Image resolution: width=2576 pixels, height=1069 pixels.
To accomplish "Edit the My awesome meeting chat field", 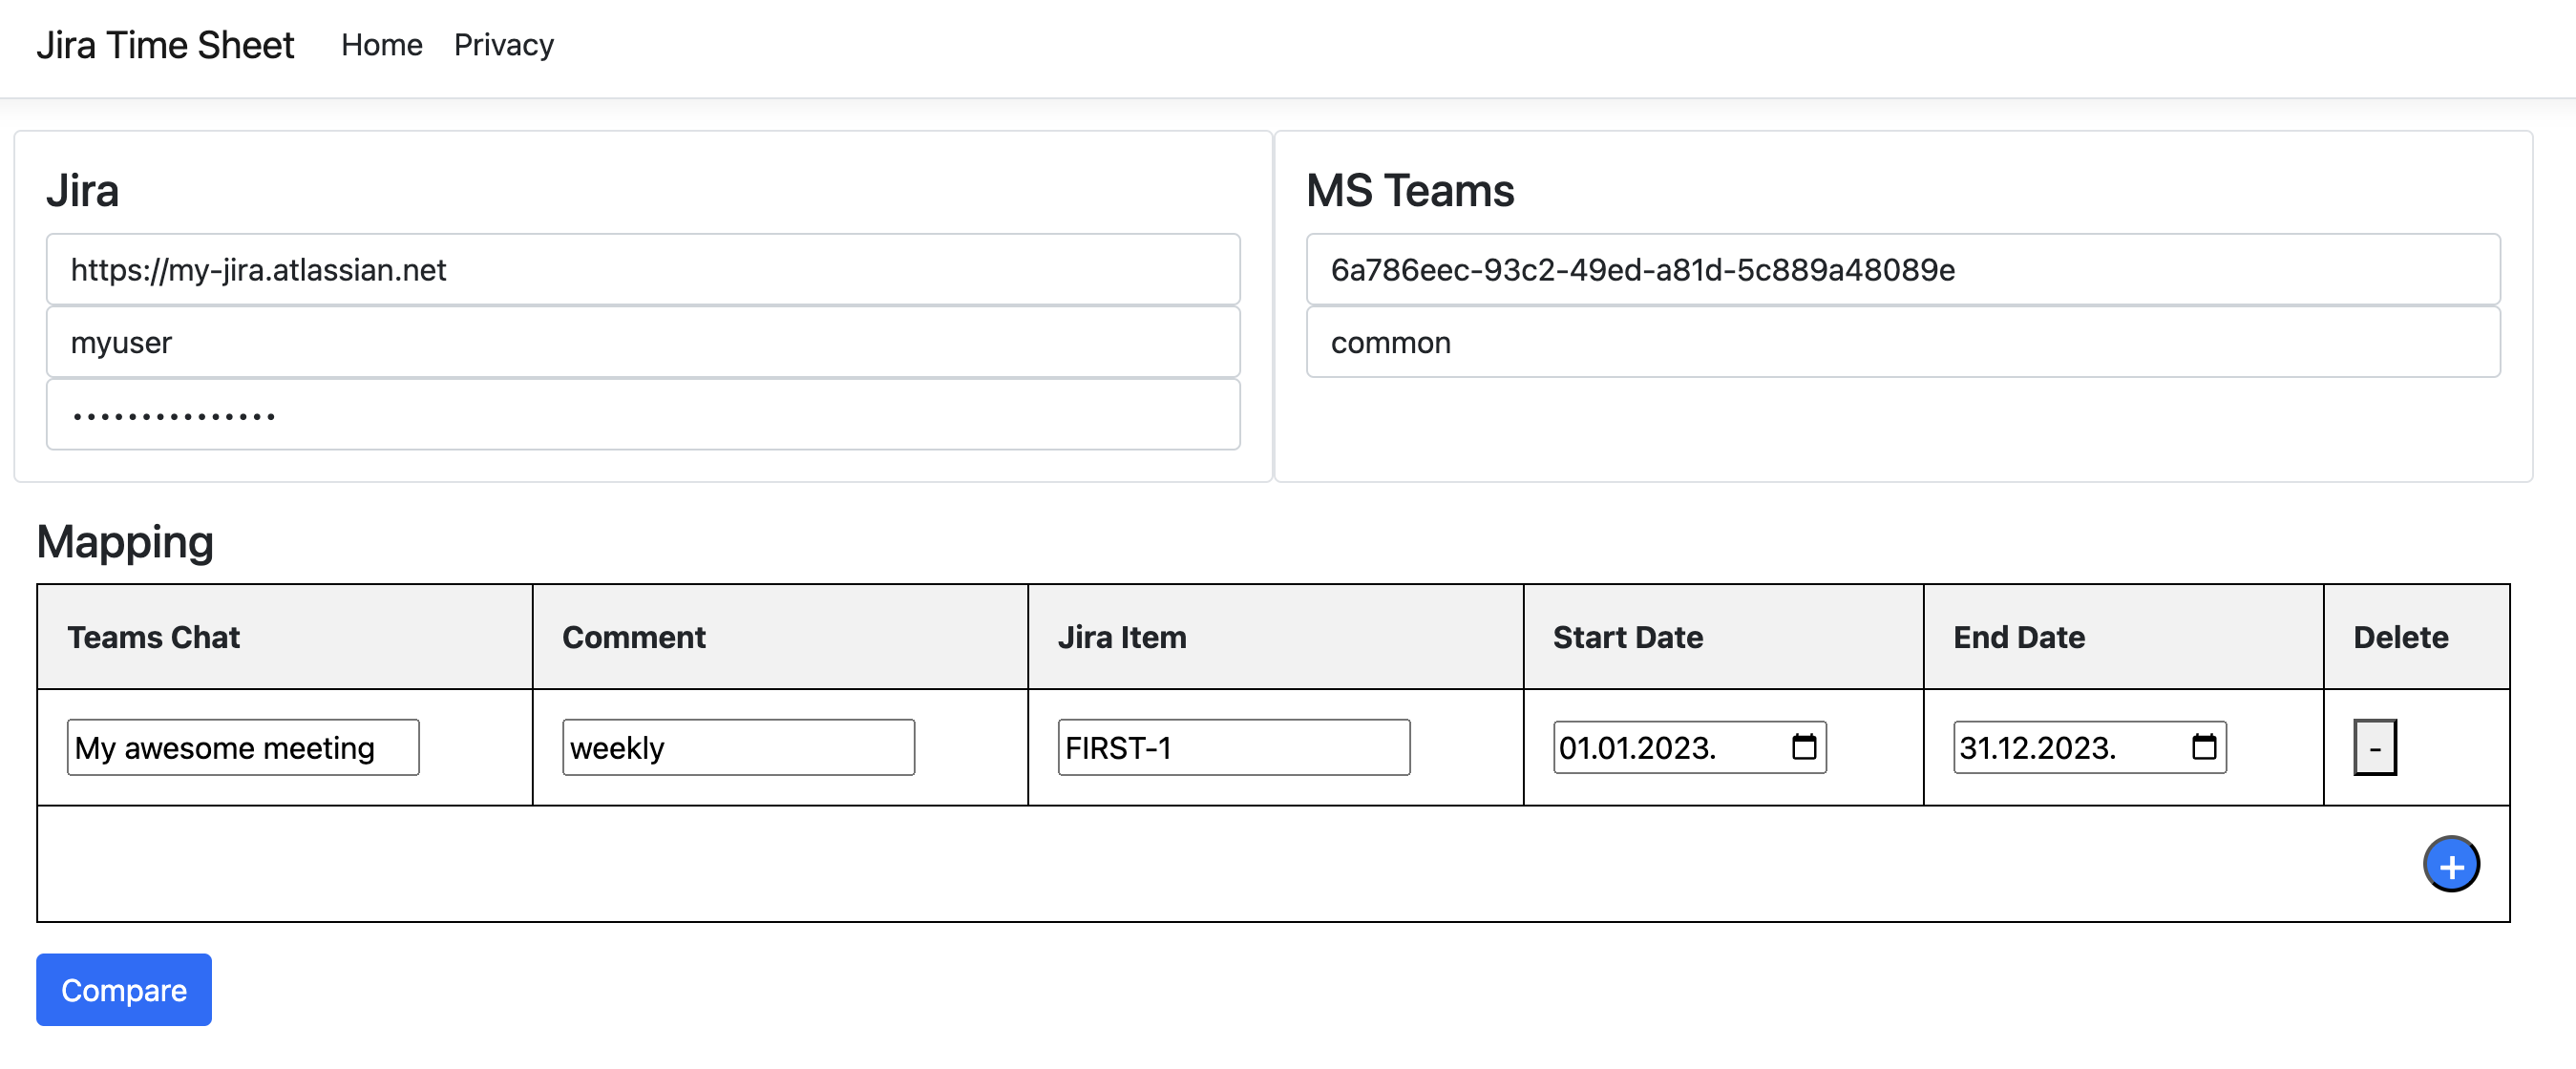I will [243, 747].
